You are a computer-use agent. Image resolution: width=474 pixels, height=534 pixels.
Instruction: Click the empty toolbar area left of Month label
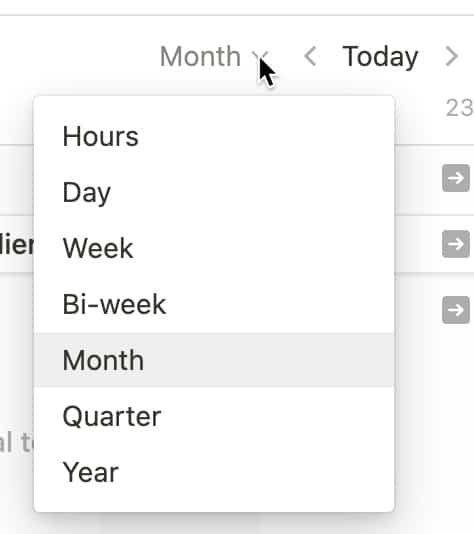[x=78, y=57]
